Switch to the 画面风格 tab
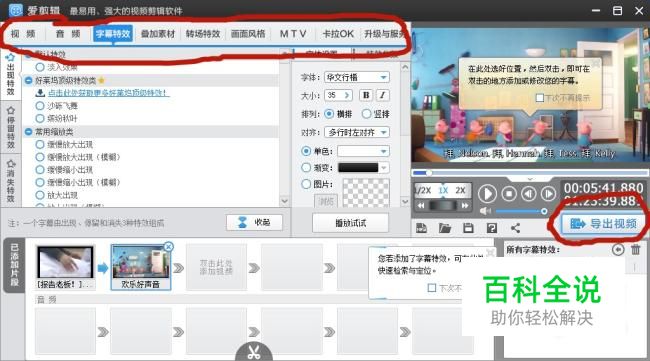This screenshot has width=650, height=361. (248, 34)
